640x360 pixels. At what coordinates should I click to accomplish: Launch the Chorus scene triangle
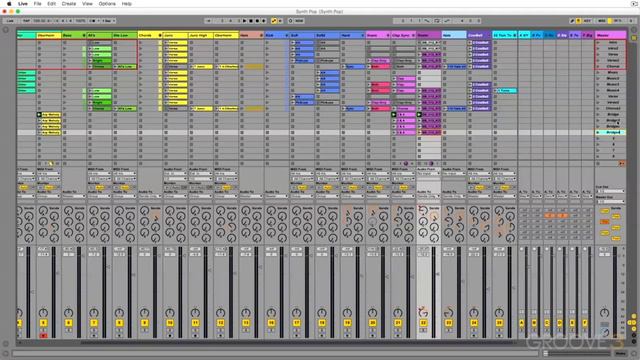click(x=598, y=66)
